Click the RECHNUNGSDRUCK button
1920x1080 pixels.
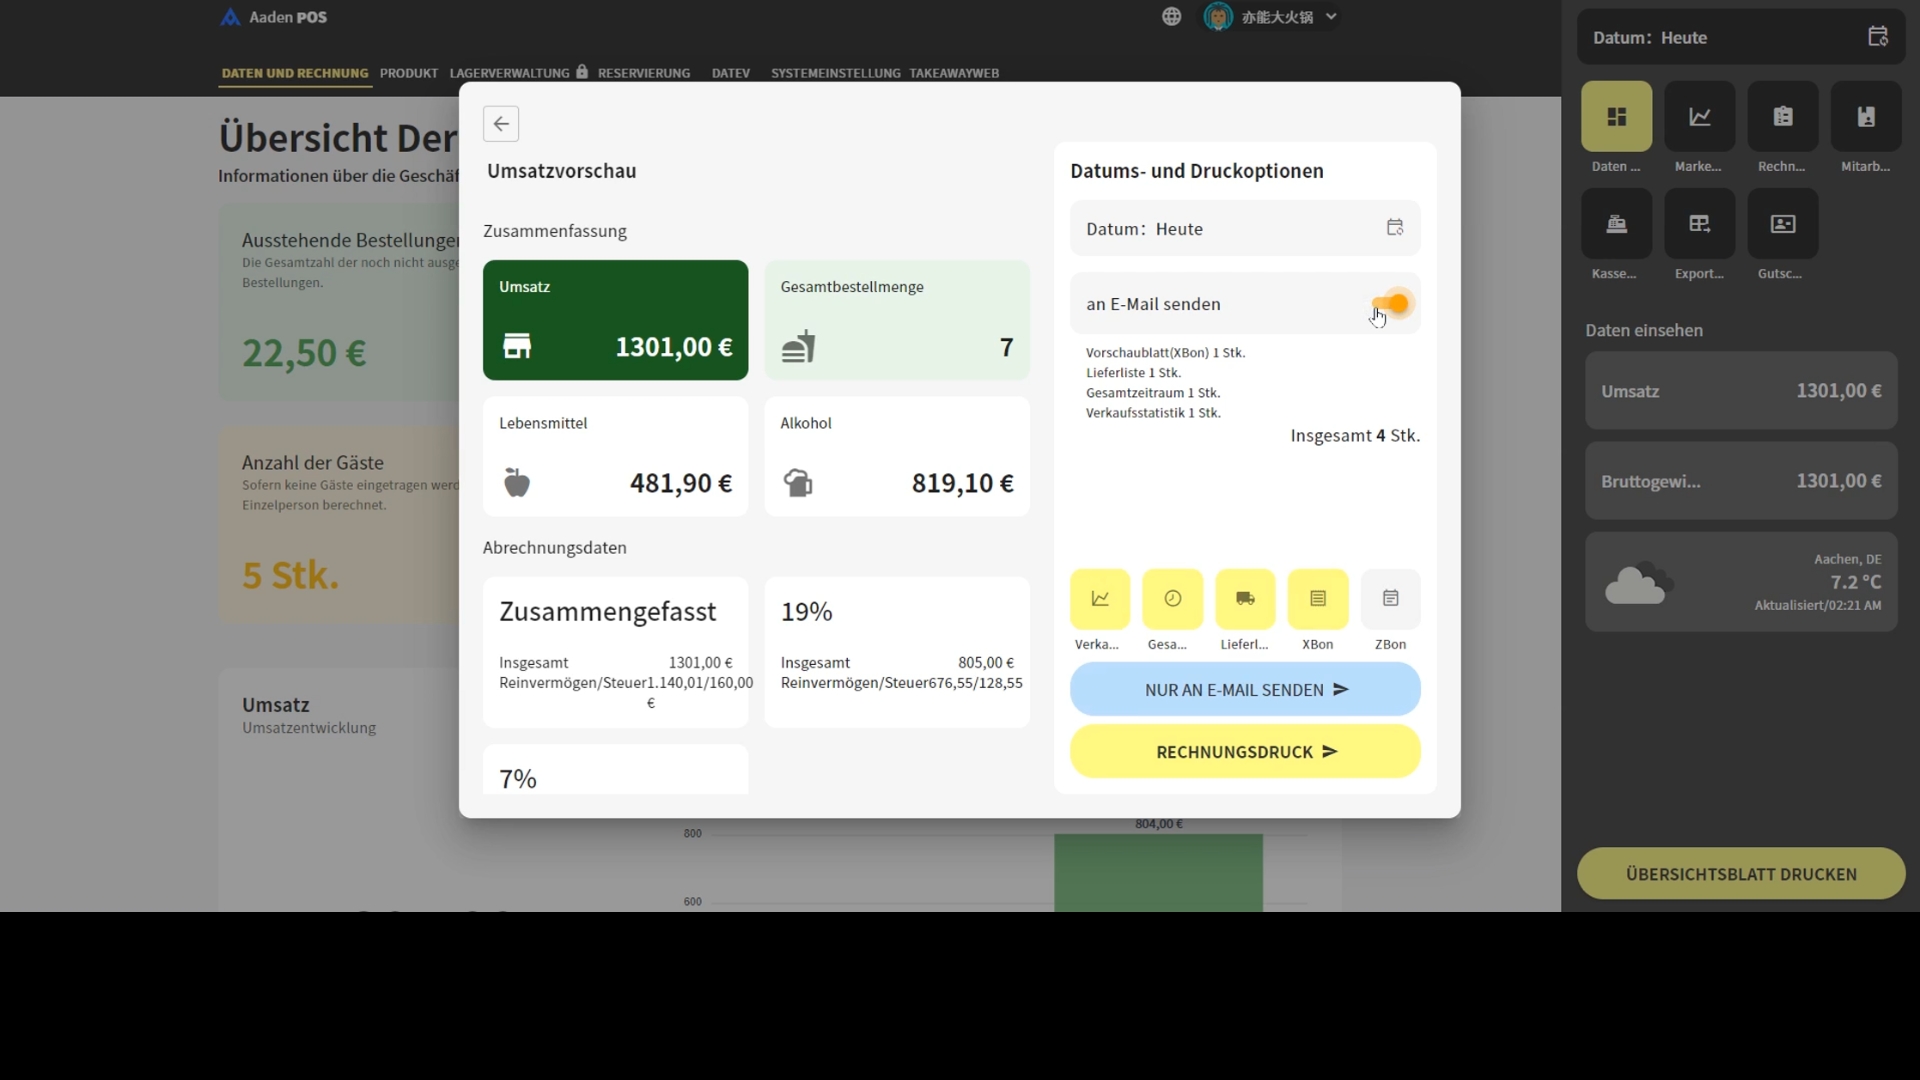click(1244, 752)
